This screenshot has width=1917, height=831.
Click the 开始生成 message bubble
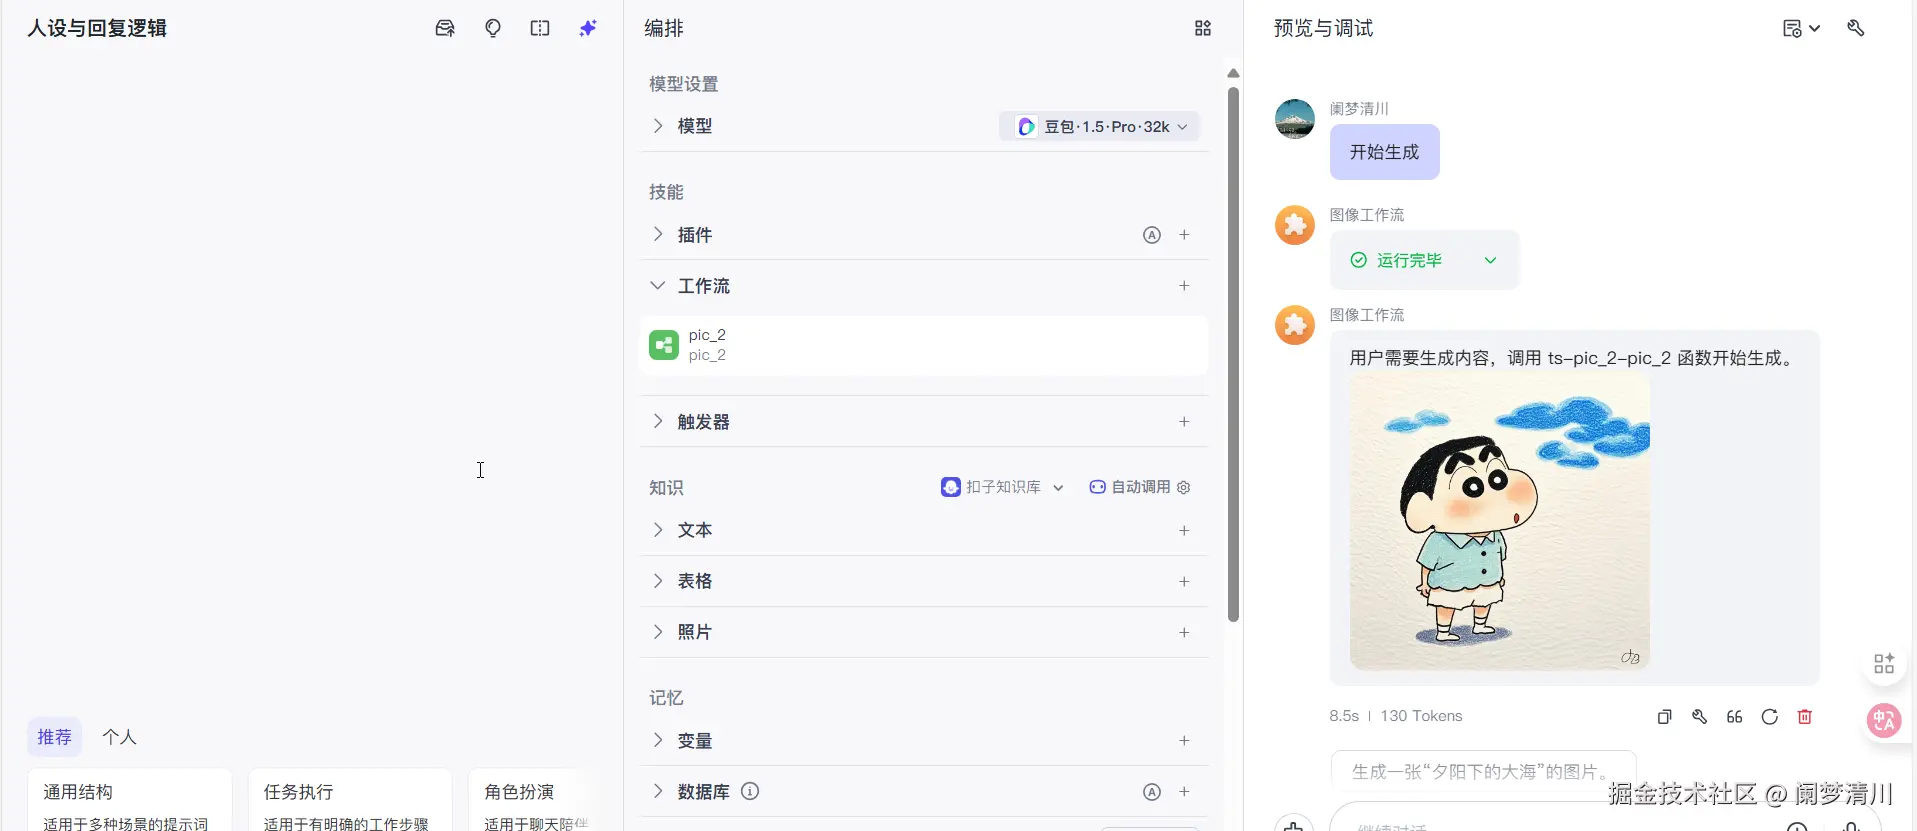tap(1384, 152)
